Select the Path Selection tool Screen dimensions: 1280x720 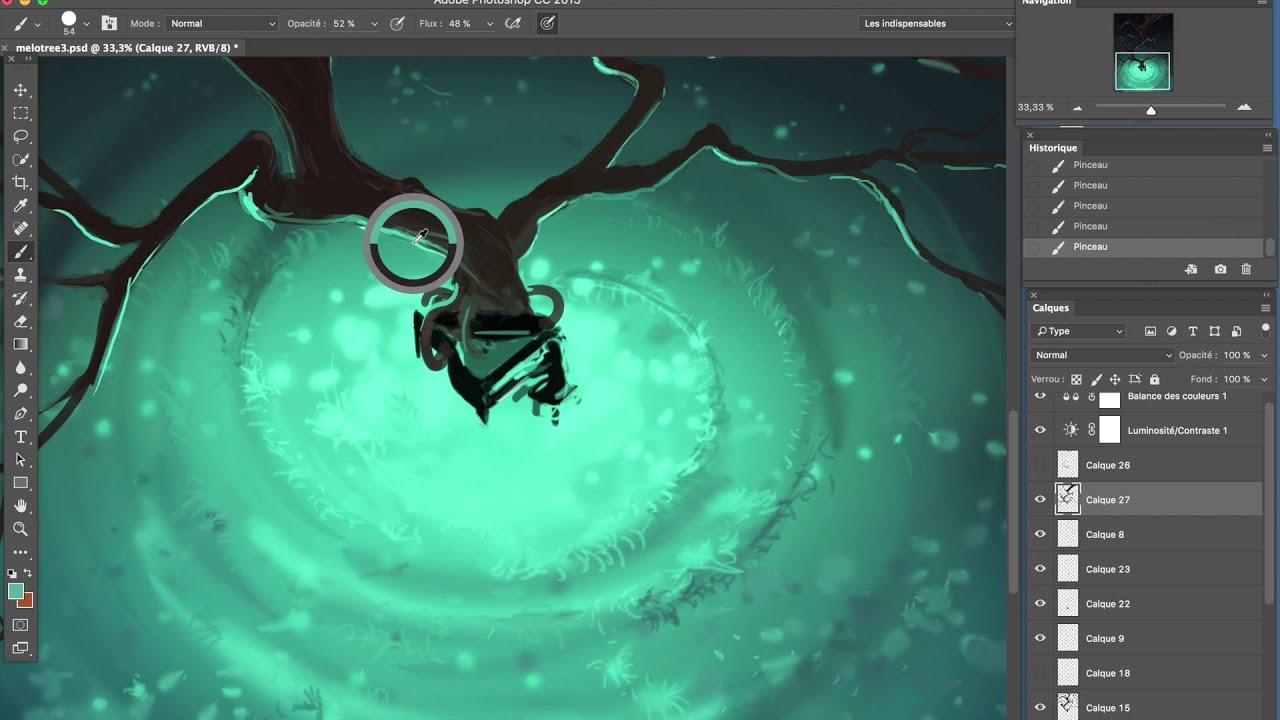(x=20, y=460)
